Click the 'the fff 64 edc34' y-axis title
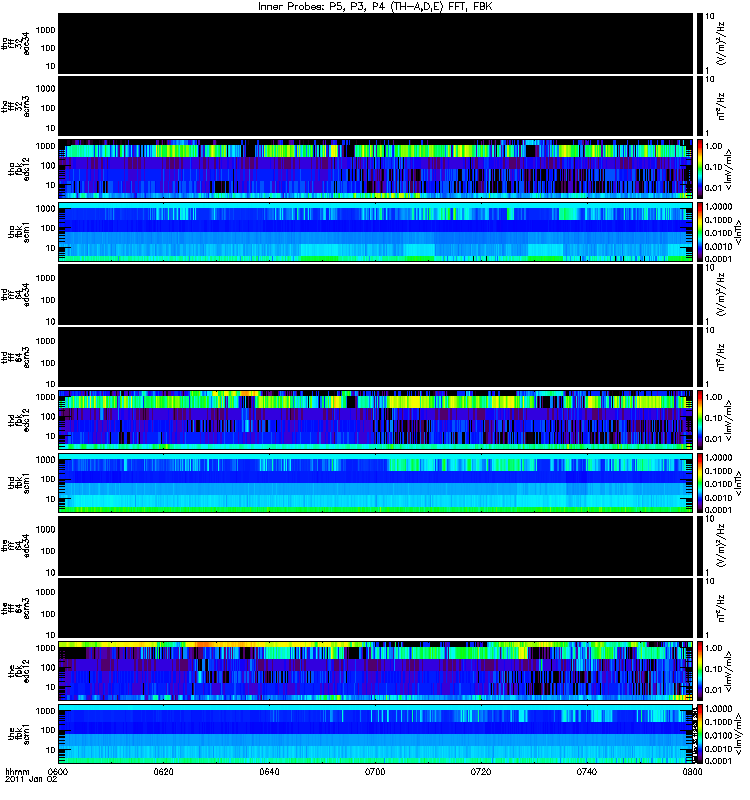 [16, 545]
